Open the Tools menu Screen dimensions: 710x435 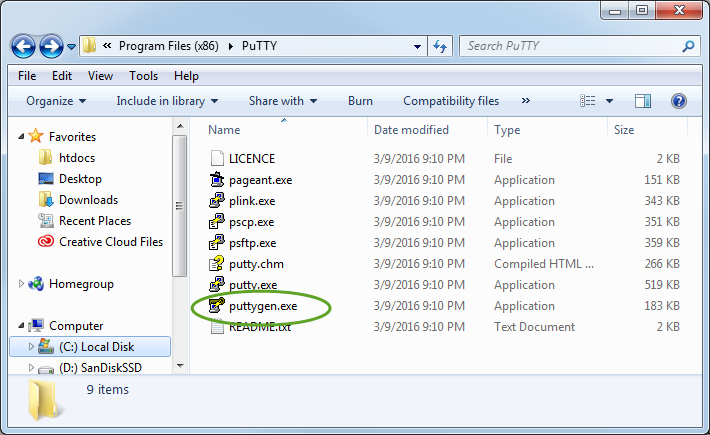point(143,76)
